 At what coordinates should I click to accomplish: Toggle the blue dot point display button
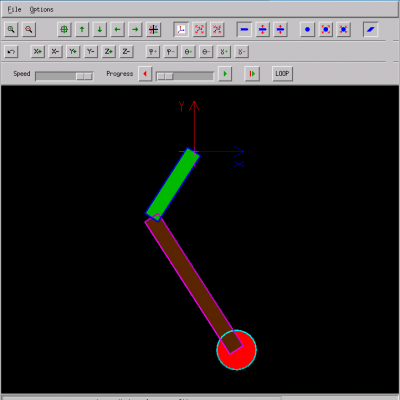pyautogui.click(x=307, y=29)
